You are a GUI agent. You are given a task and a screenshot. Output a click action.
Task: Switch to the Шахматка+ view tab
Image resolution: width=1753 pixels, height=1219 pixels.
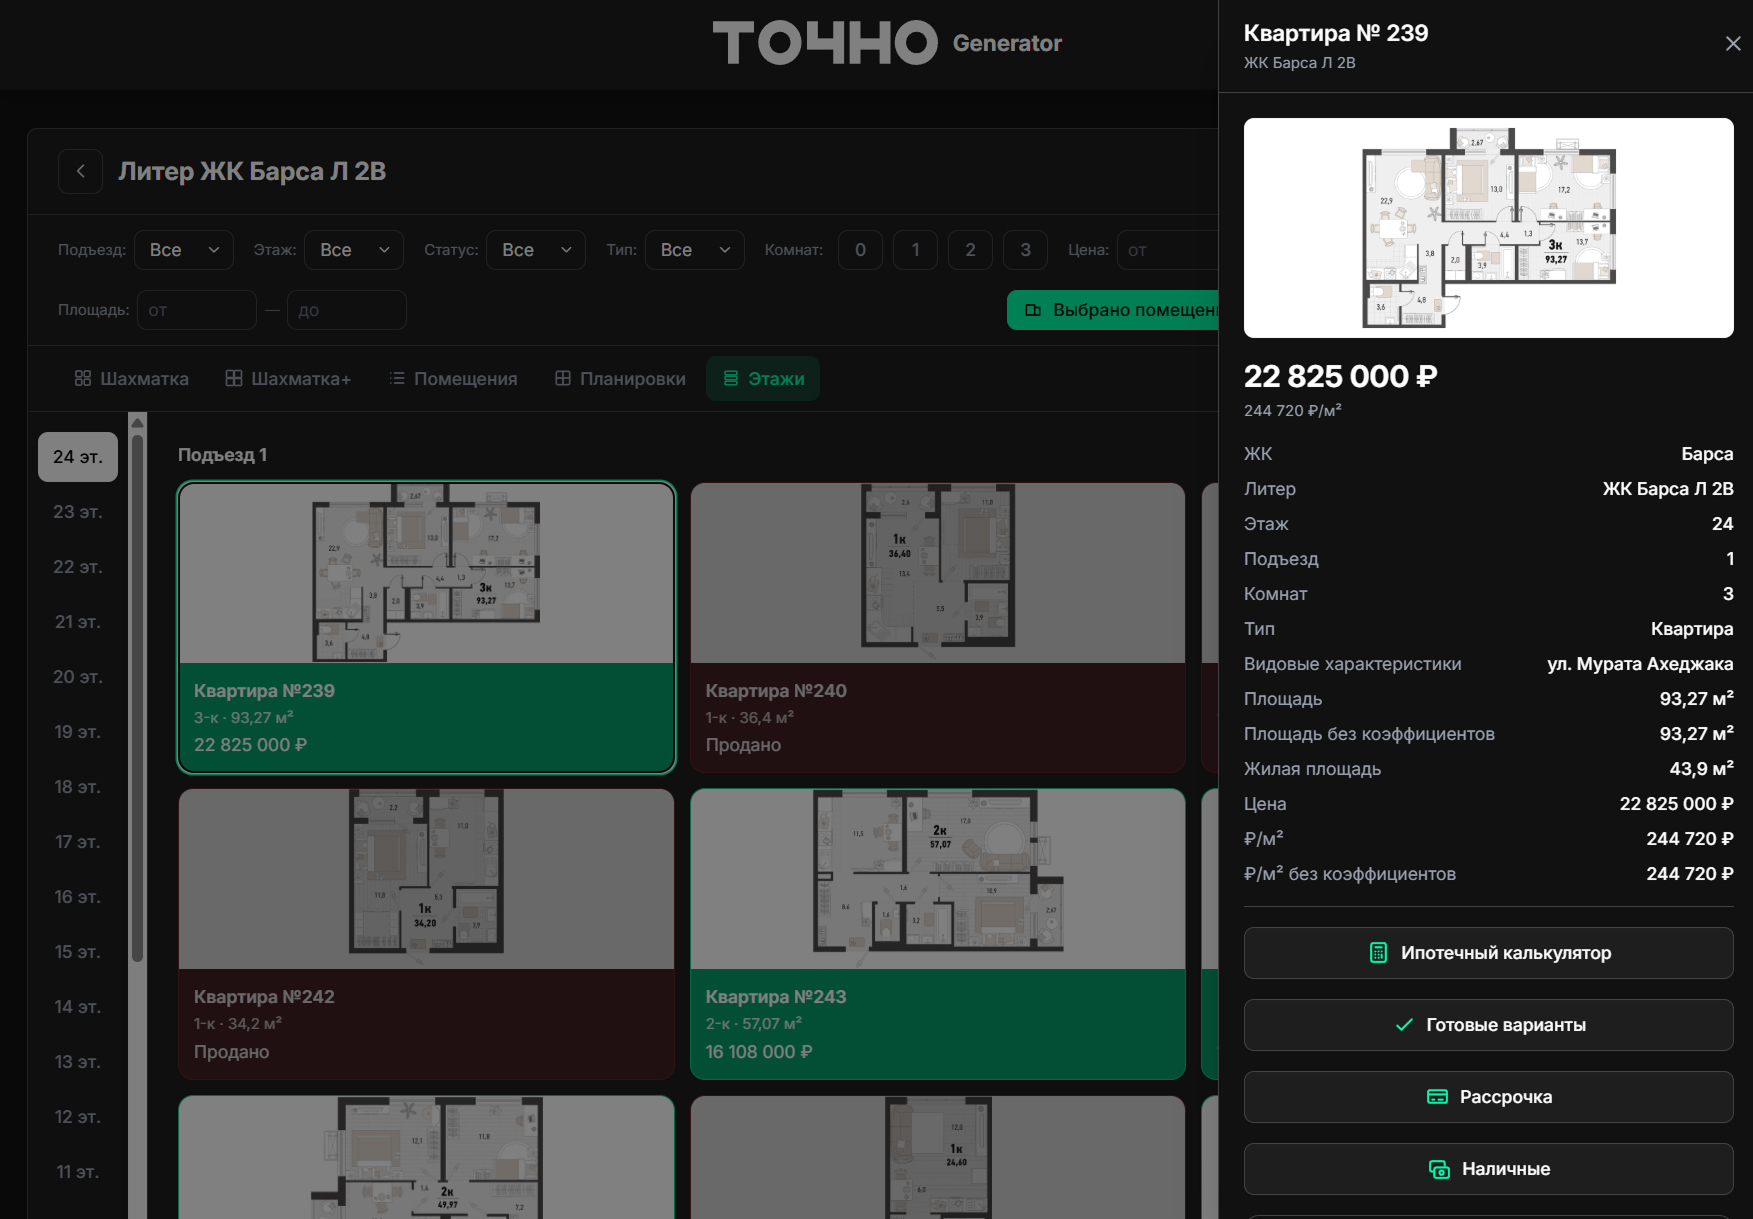tap(288, 379)
